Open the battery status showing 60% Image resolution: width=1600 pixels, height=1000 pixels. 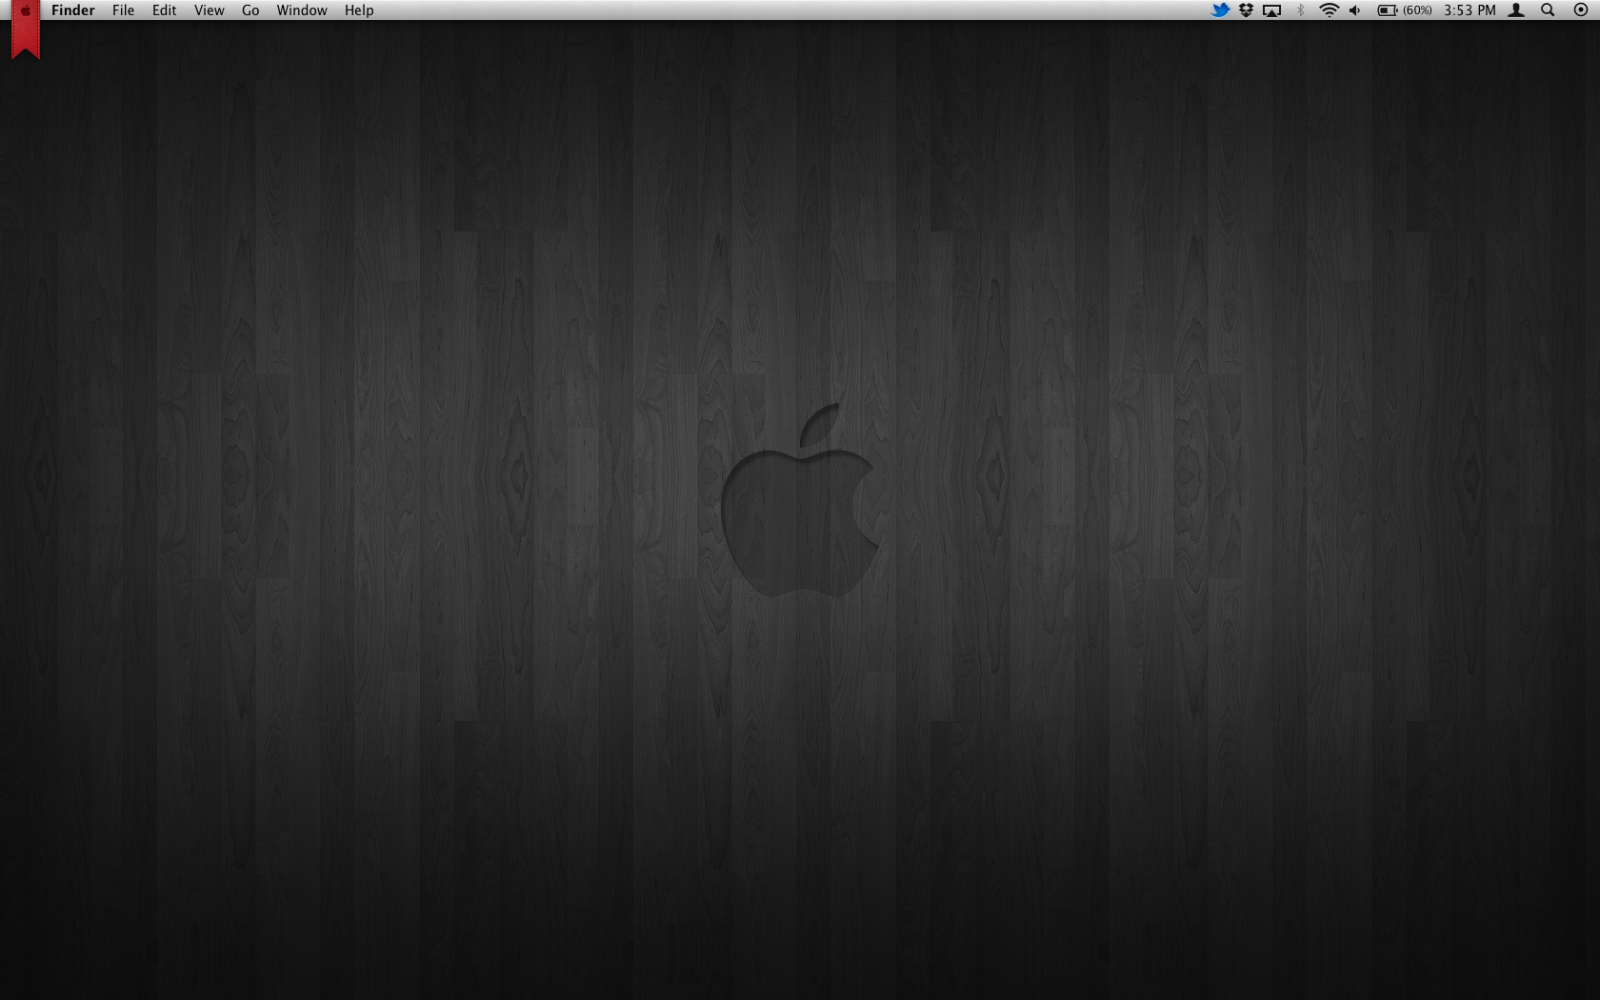coord(1405,10)
